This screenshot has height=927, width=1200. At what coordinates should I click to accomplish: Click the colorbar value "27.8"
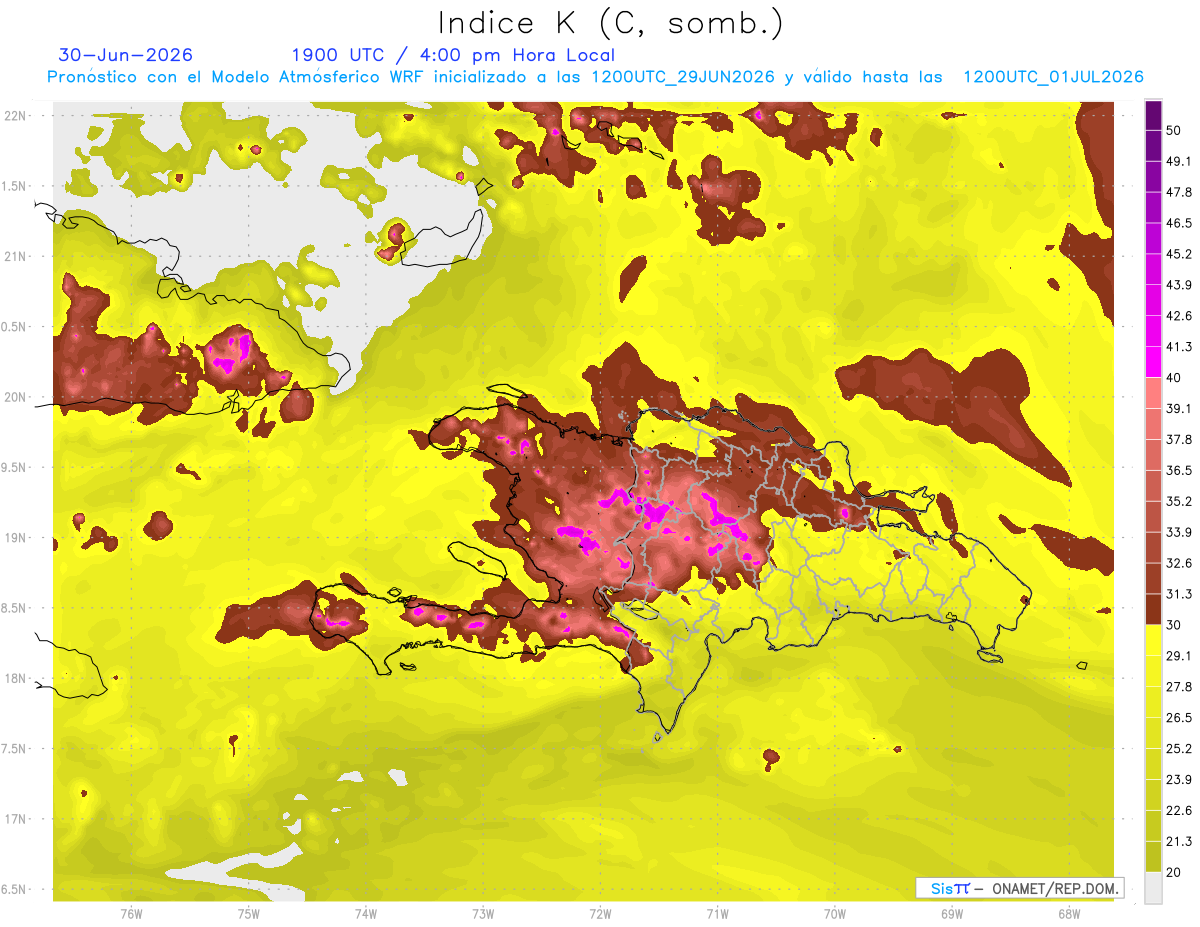coord(1179,686)
